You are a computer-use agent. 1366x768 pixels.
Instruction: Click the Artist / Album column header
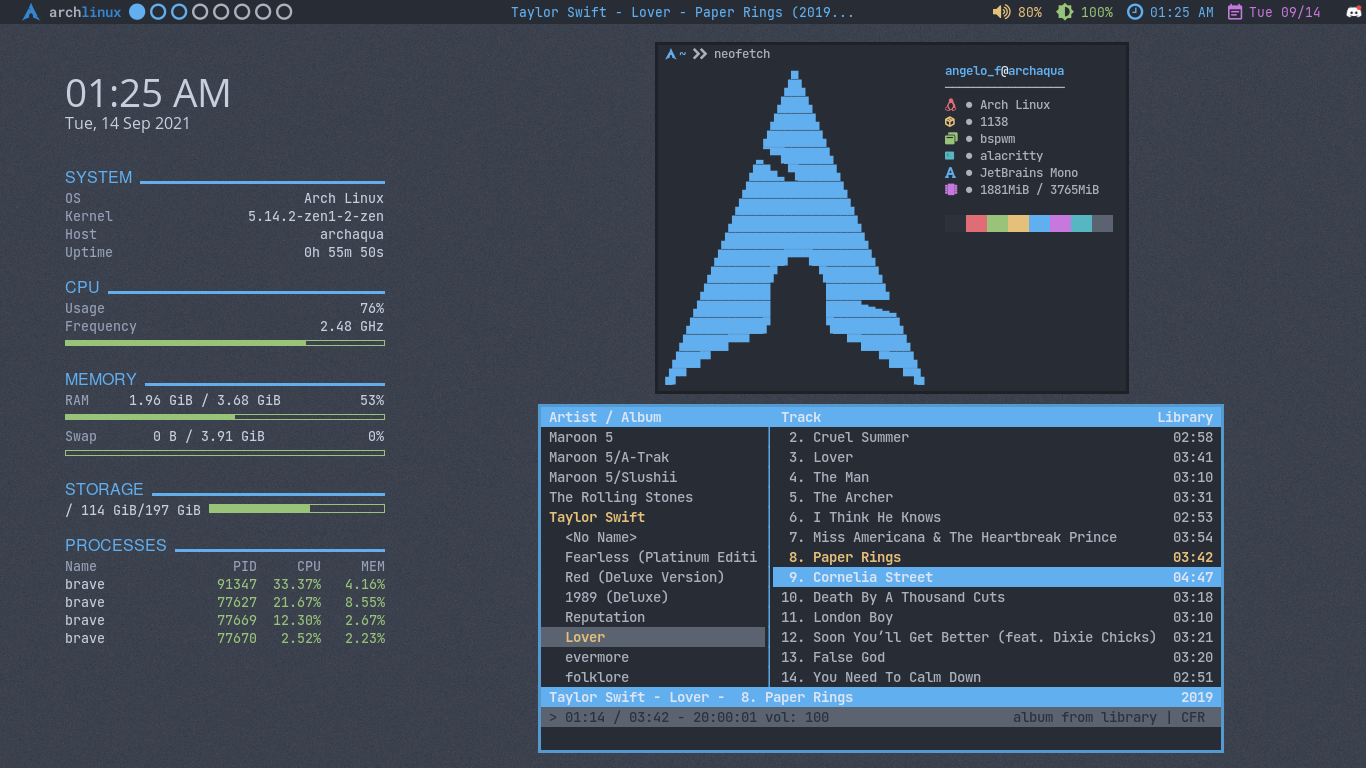point(605,417)
